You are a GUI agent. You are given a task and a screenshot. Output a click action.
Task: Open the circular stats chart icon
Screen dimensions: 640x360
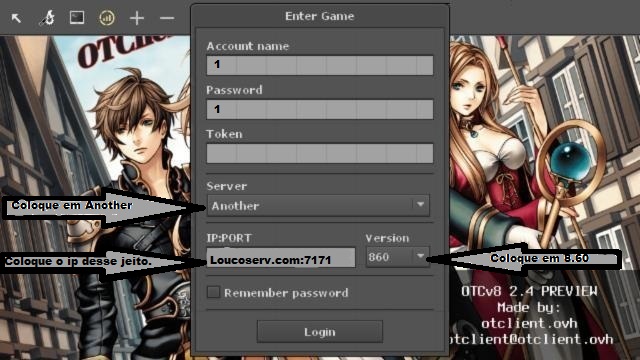pyautogui.click(x=107, y=18)
